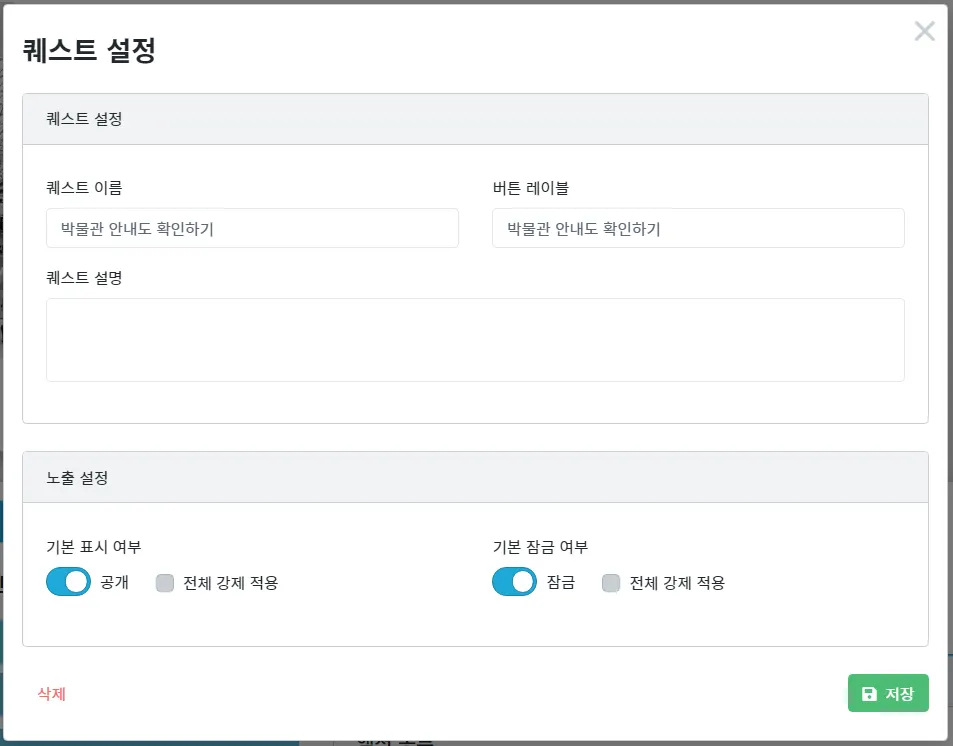Image resolution: width=953 pixels, height=746 pixels.
Task: Click into the 버튼 레이블 input box
Action: coord(698,228)
